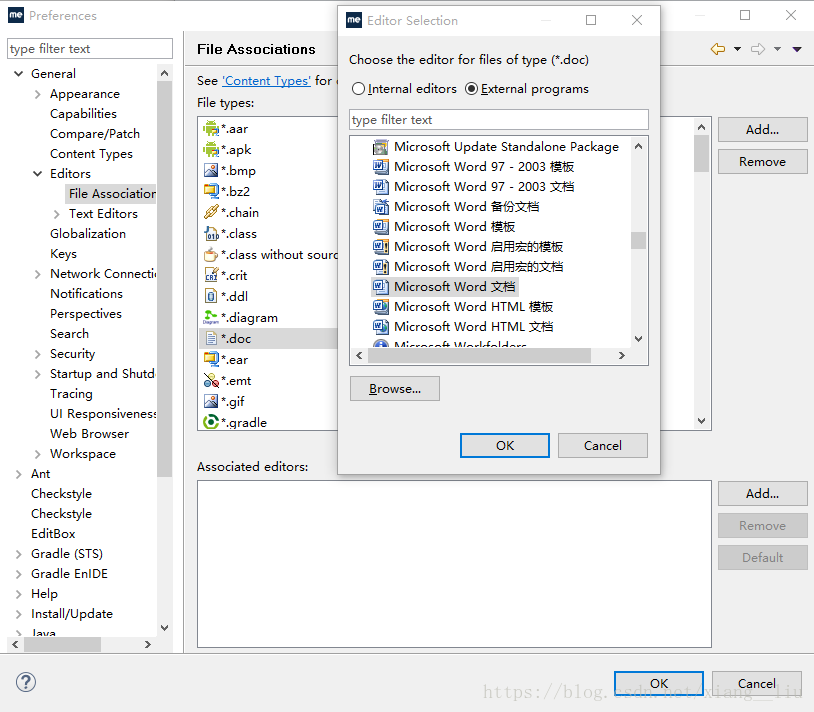814x712 pixels.
Task: Open the Preferences help question mark
Action: tap(25, 682)
